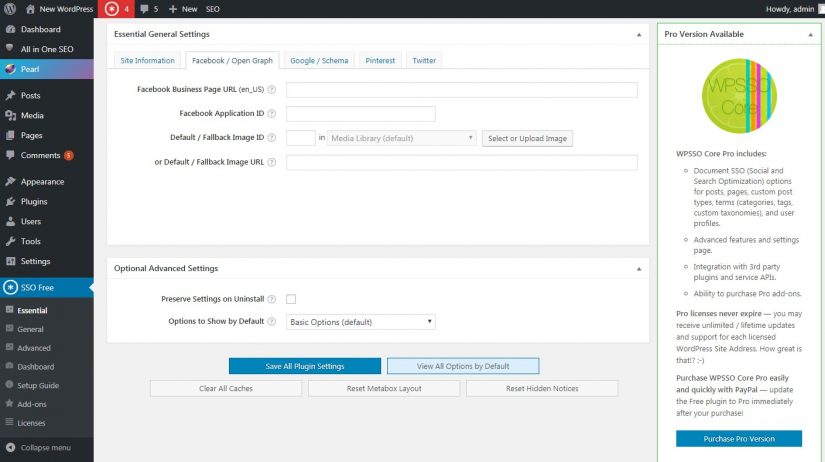825x462 pixels.
Task: Open the Add-ons submenu item
Action: coord(32,404)
